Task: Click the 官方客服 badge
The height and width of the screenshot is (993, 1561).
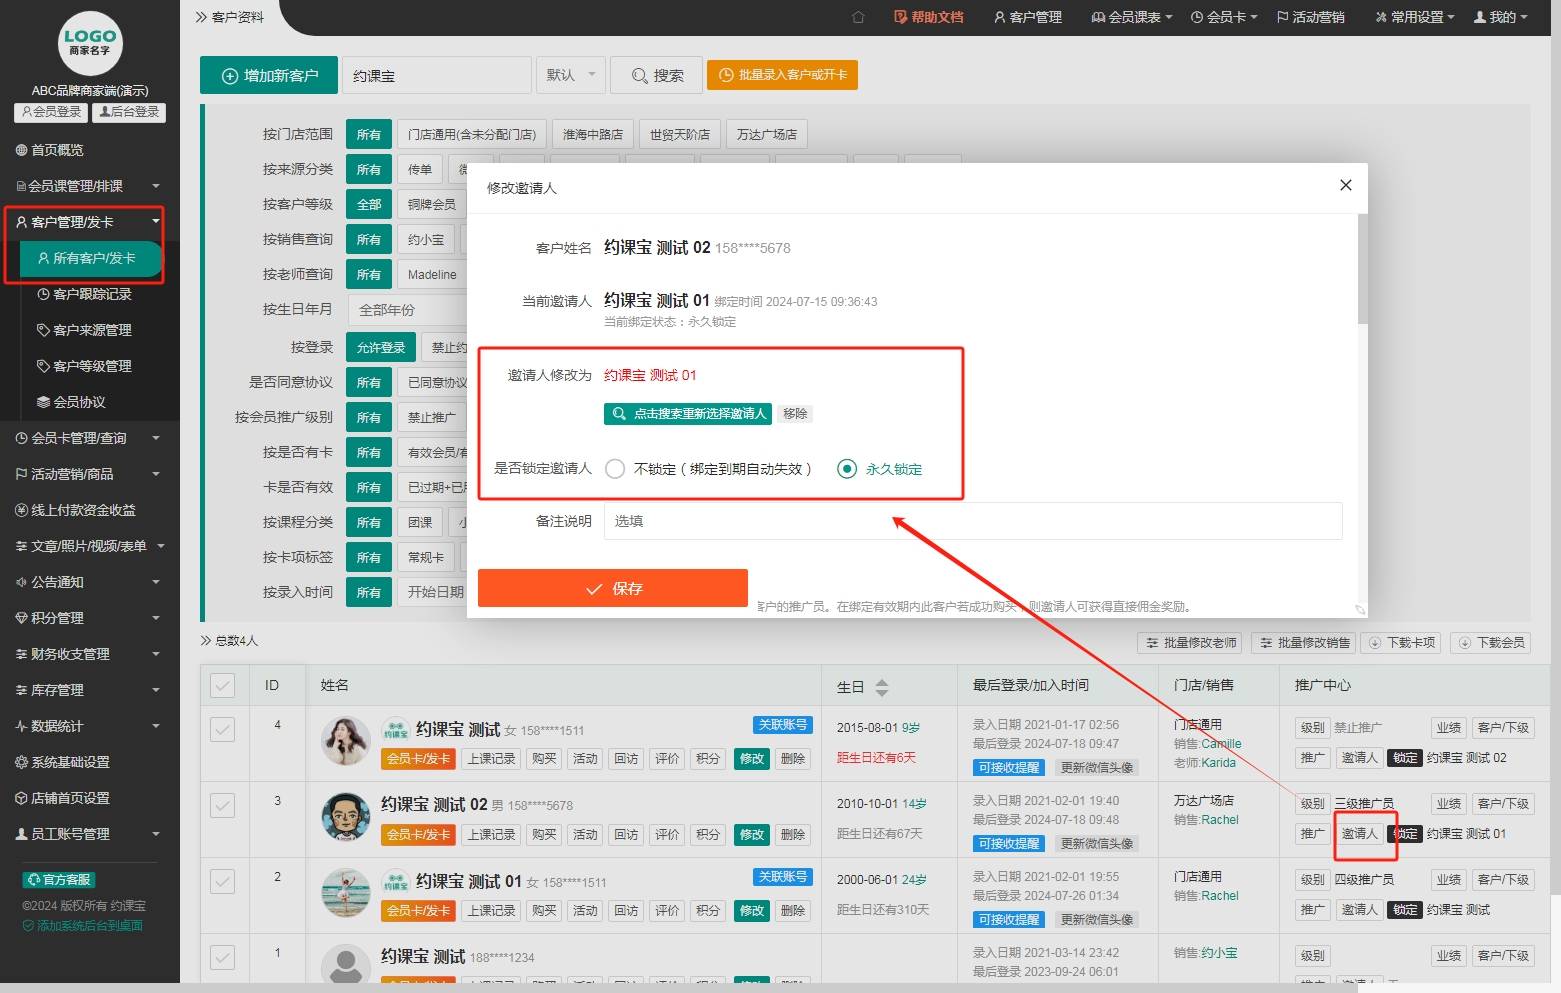Action: [x=59, y=880]
